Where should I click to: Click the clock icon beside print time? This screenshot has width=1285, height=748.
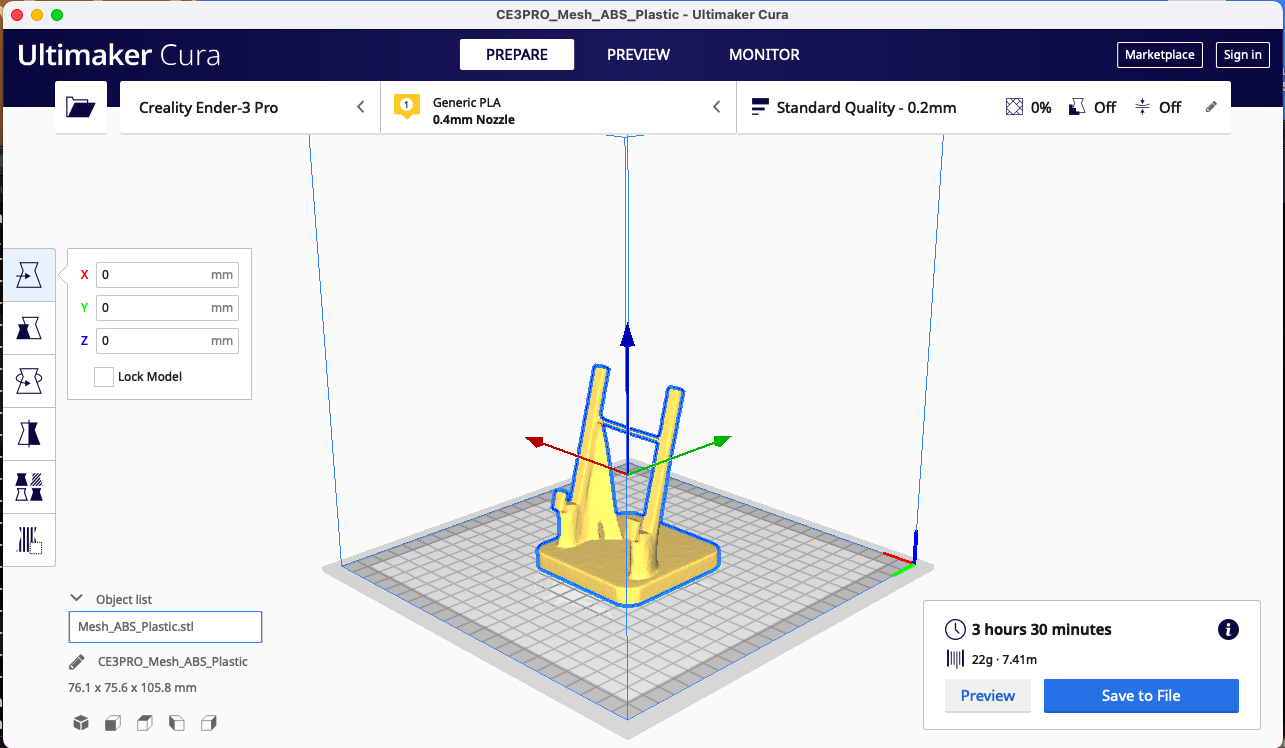click(956, 629)
